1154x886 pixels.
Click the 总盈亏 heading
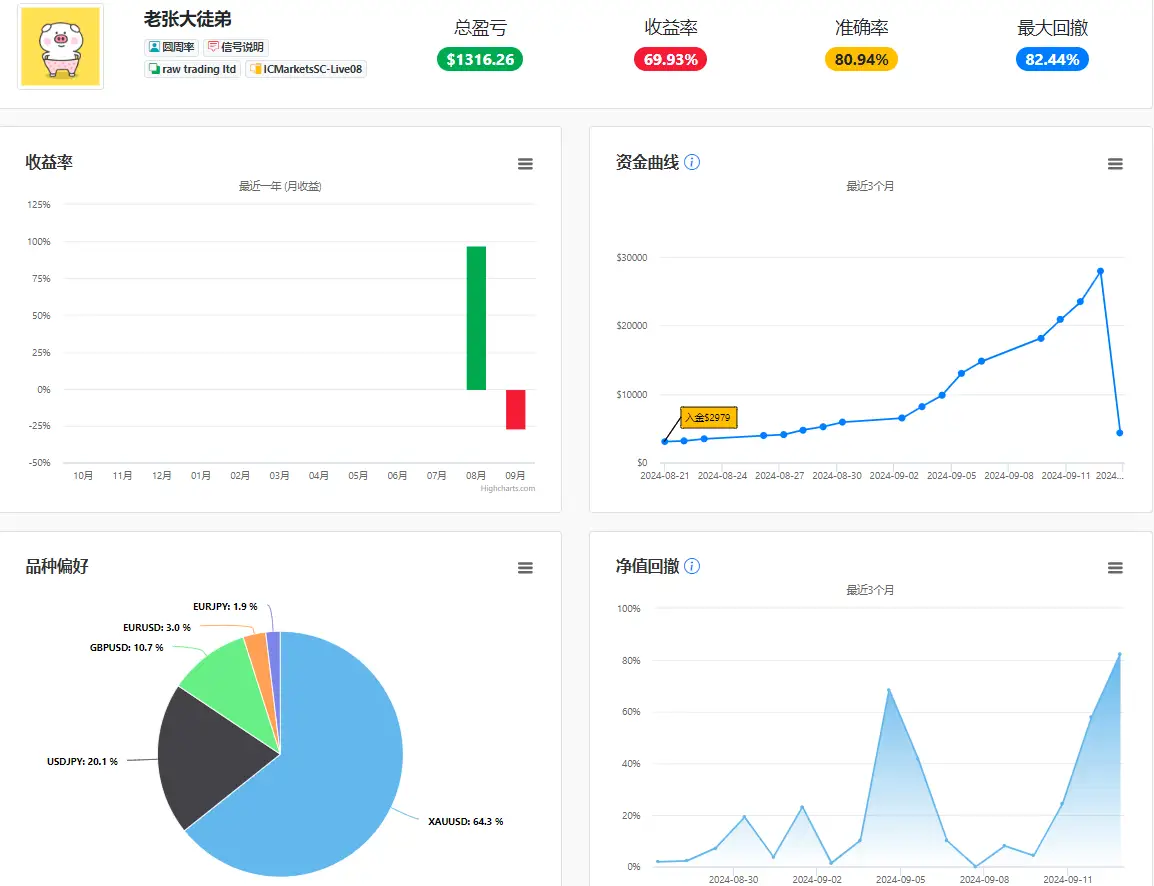pos(480,28)
